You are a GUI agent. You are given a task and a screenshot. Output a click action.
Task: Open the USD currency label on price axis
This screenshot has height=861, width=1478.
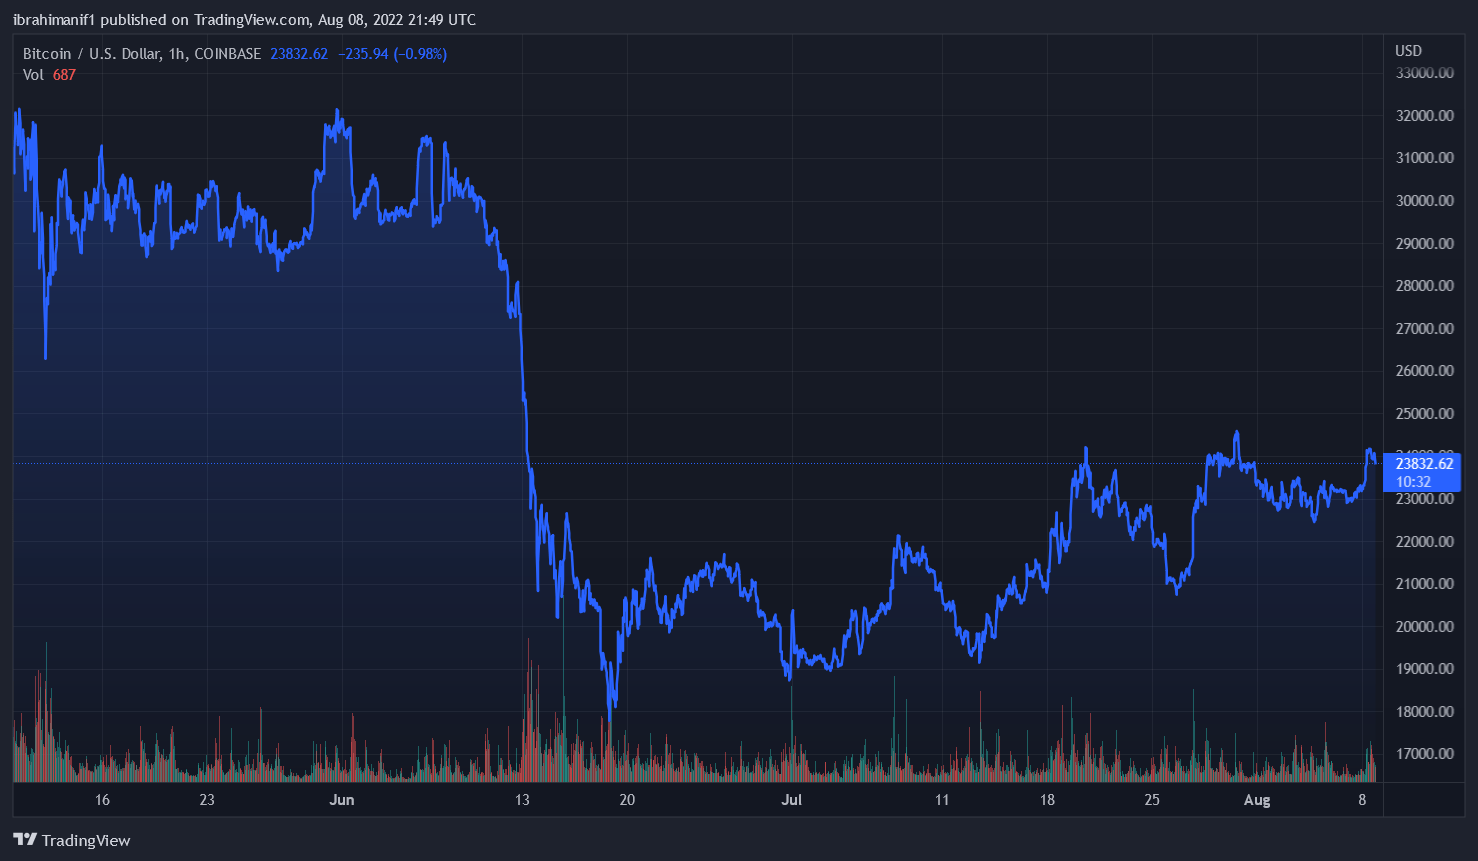[x=1408, y=51]
